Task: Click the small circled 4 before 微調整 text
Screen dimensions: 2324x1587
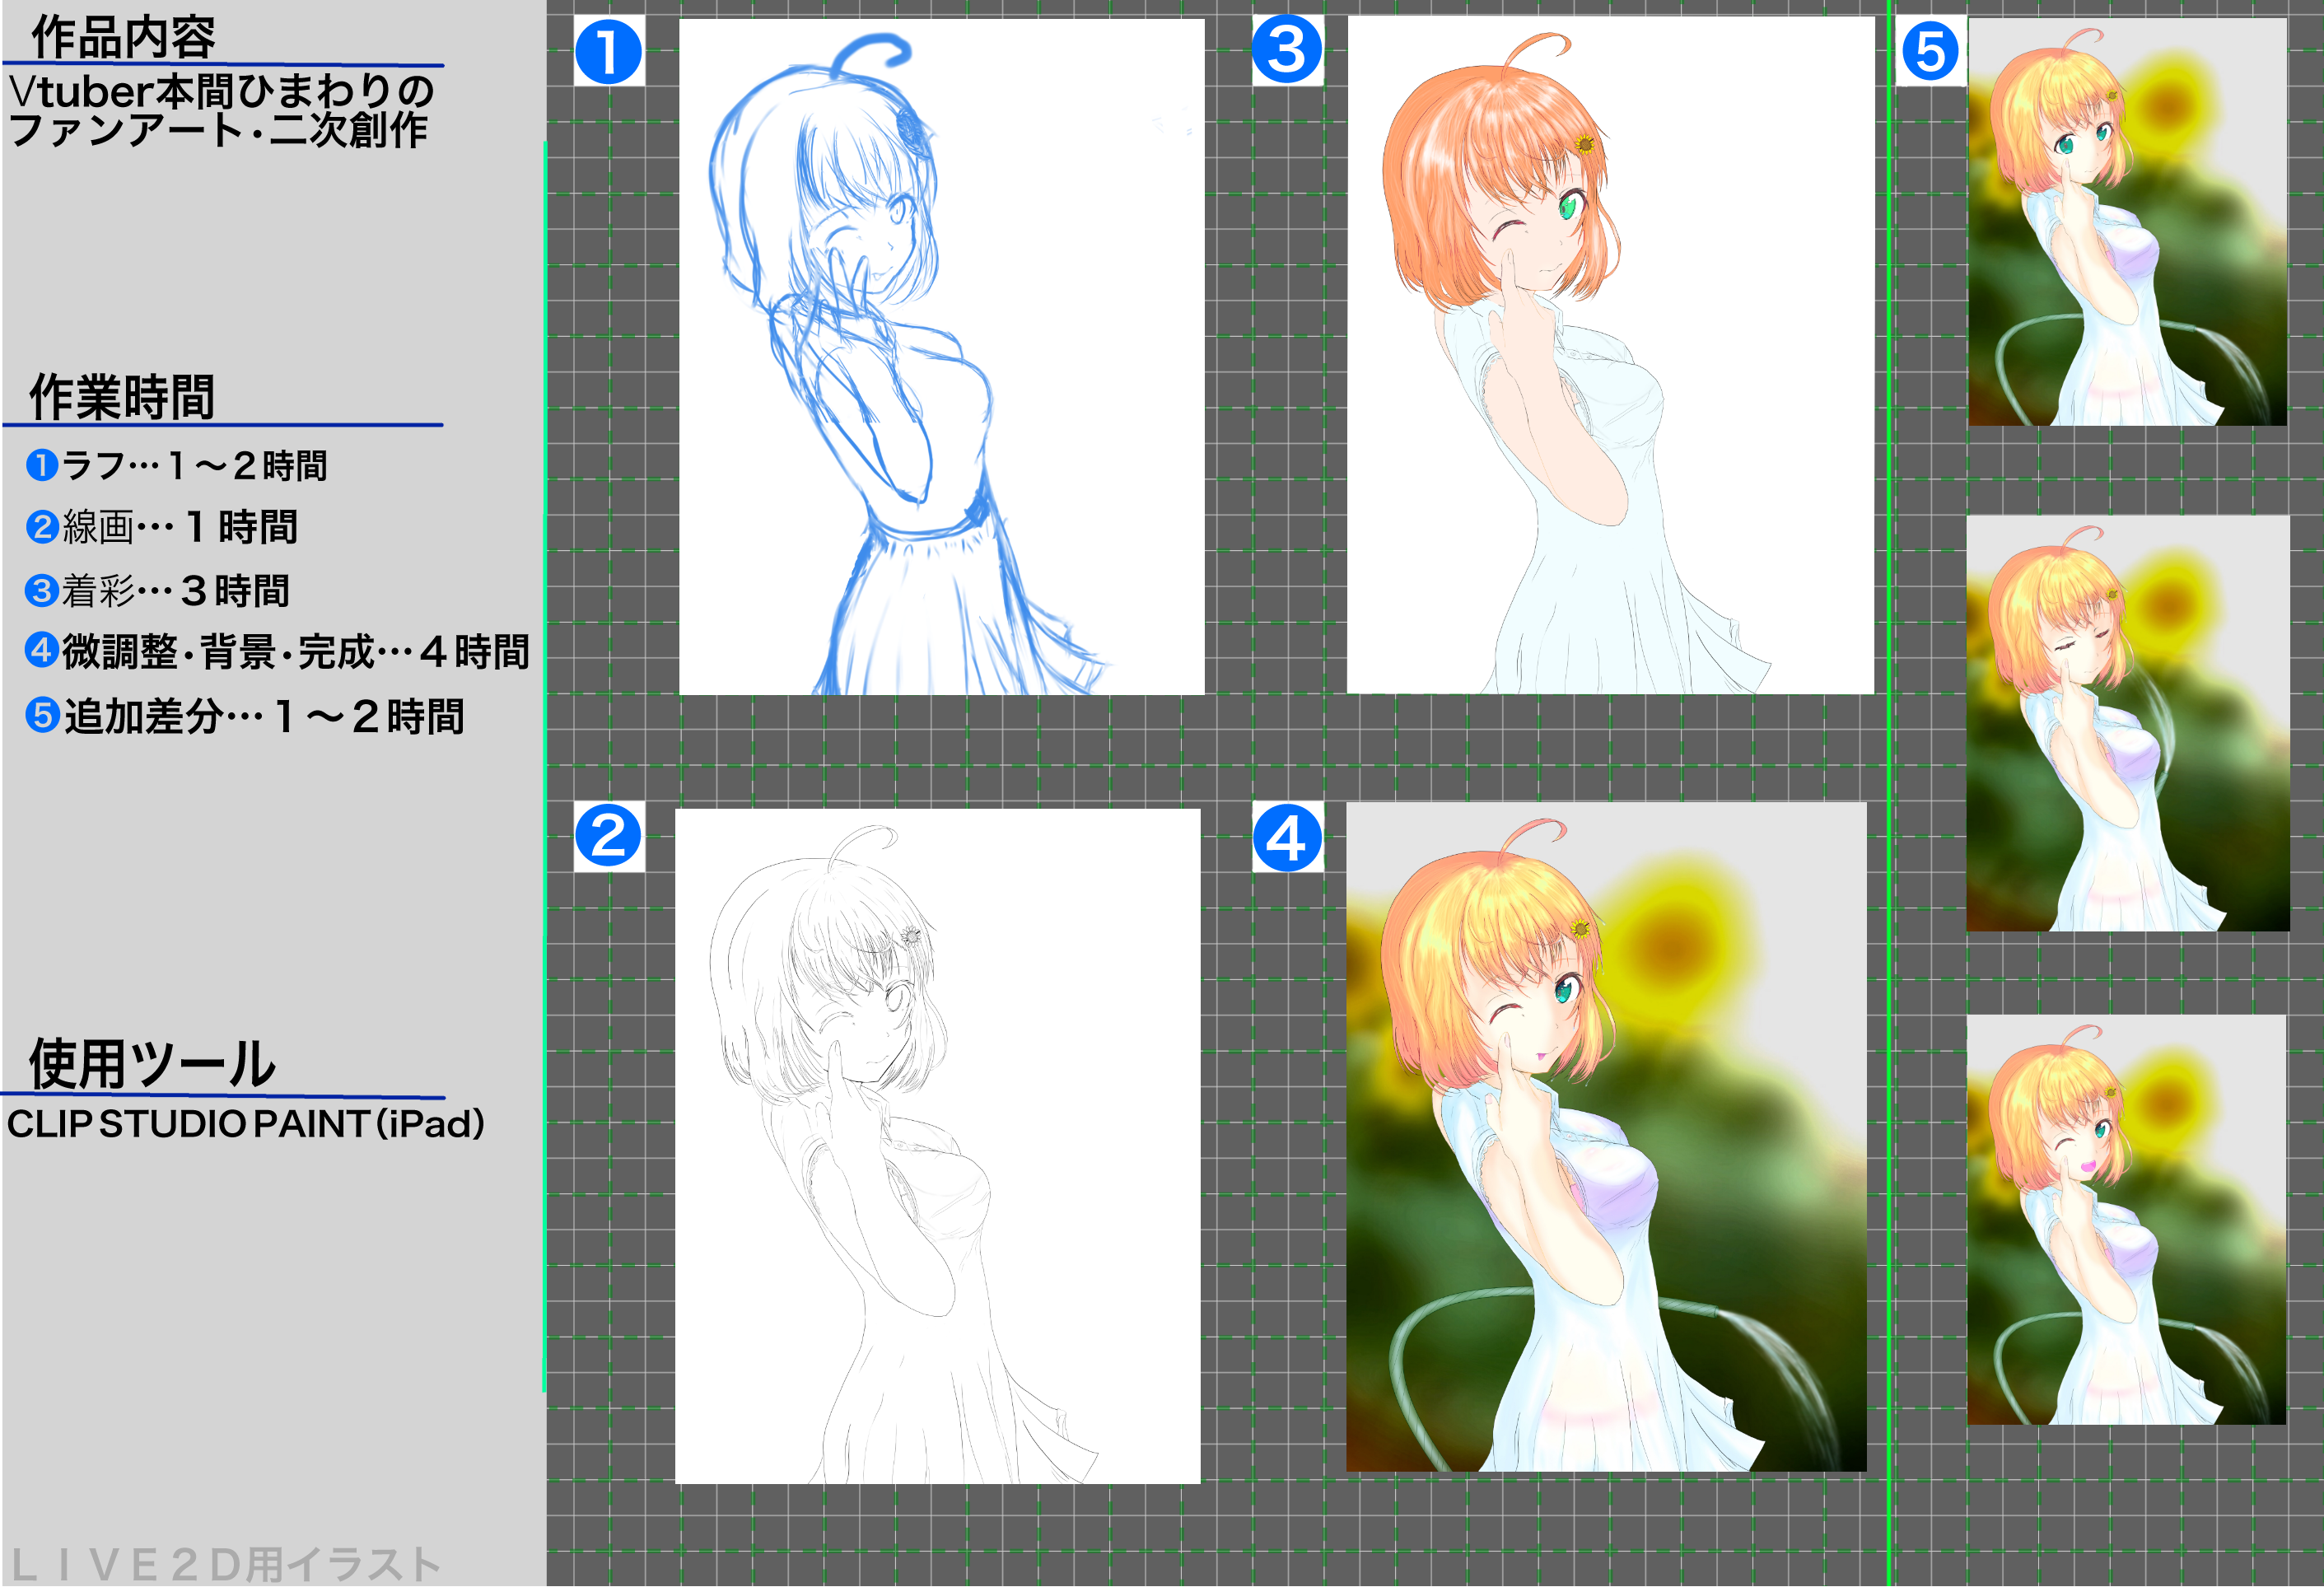Action: point(41,650)
